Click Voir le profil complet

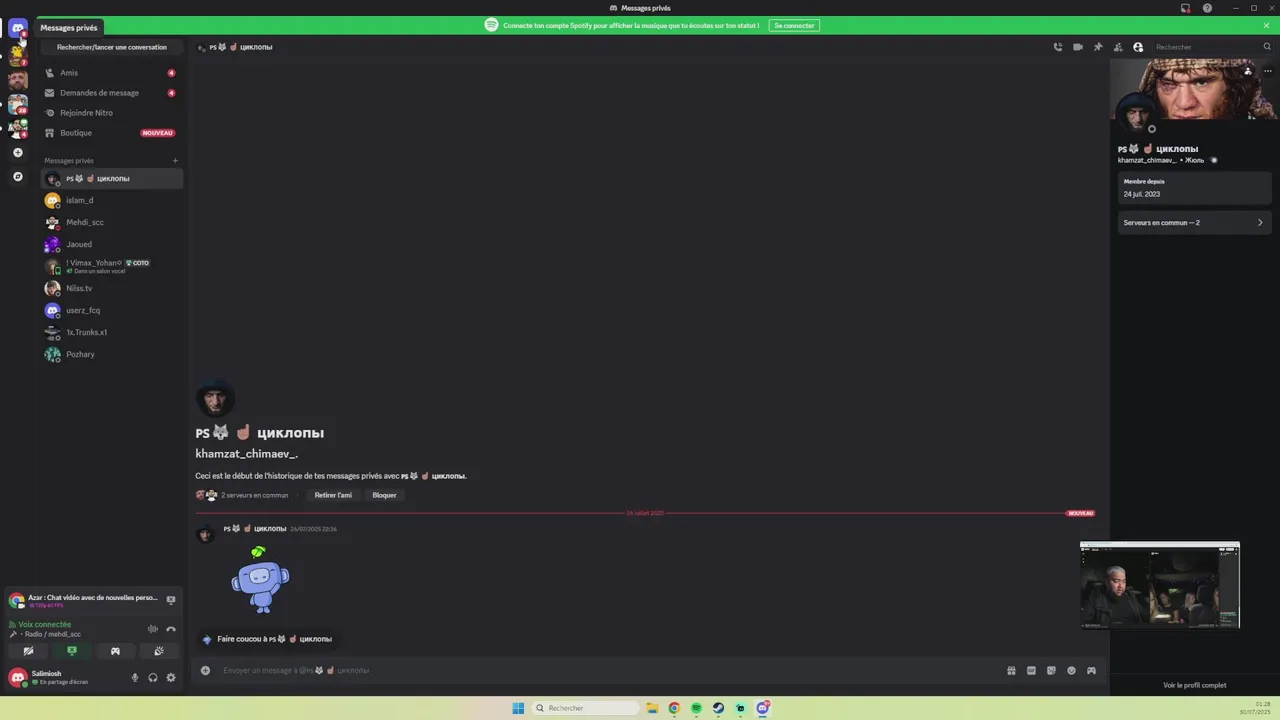click(x=1194, y=685)
